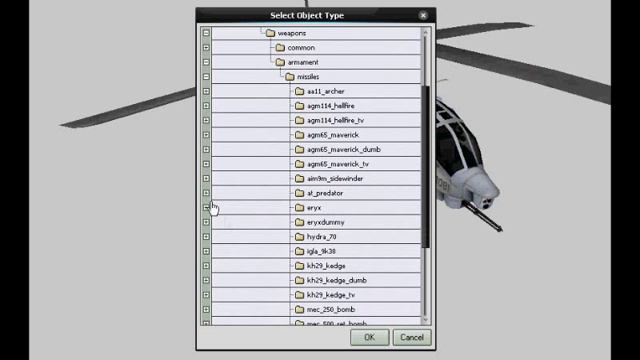Select the 'at_predator' label
This screenshot has height=360, width=640.
point(325,193)
